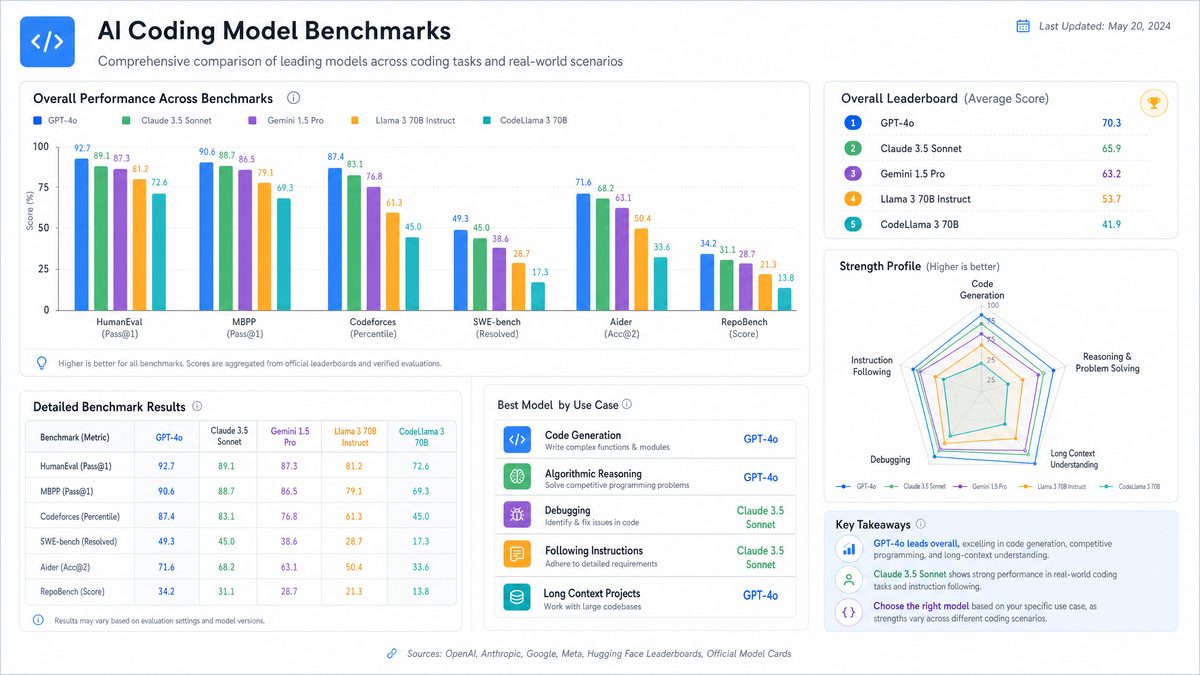
Task: Select the Llama 3 70B Instruct table column header
Action: (x=355, y=437)
